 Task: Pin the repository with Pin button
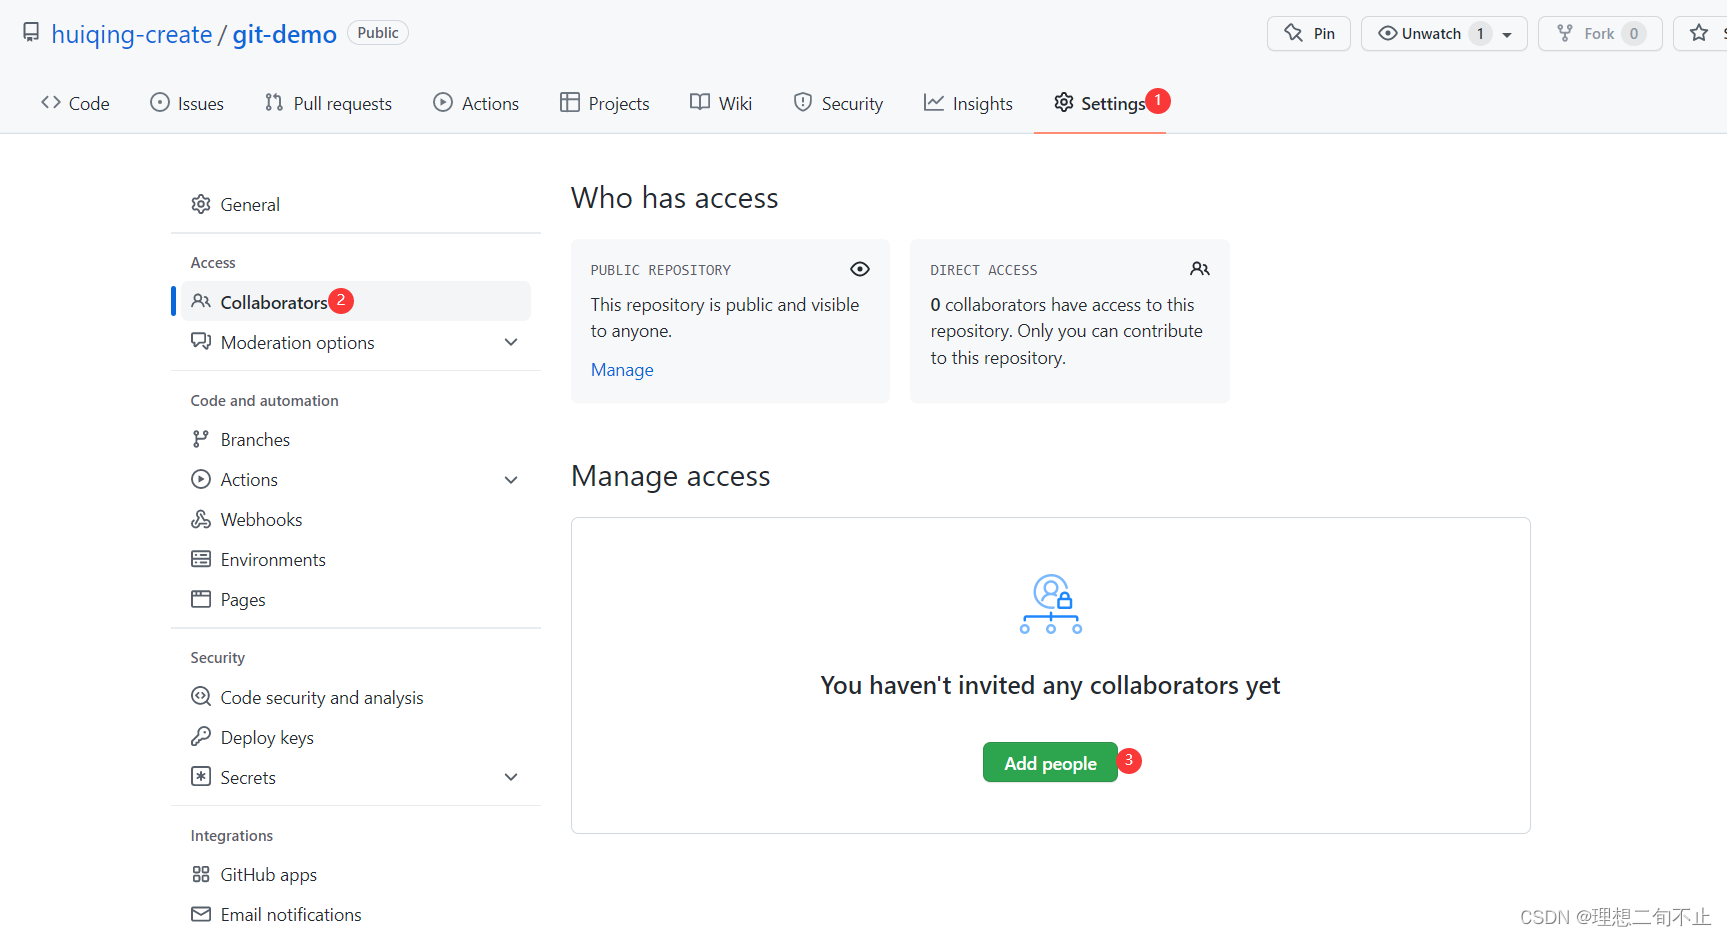(1309, 33)
